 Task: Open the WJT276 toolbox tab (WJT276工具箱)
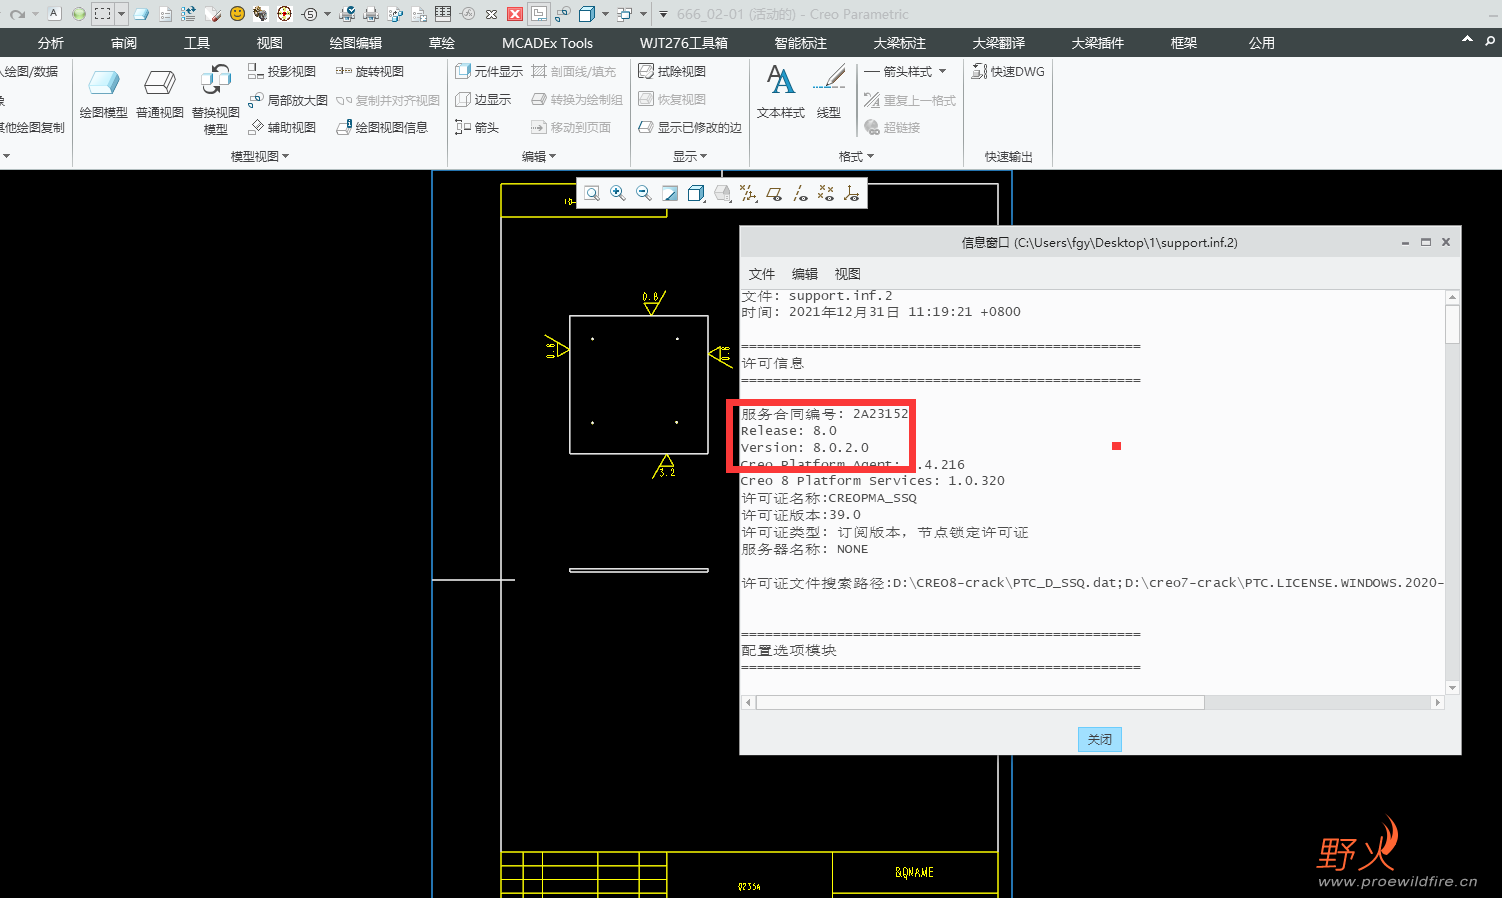pyautogui.click(x=684, y=43)
